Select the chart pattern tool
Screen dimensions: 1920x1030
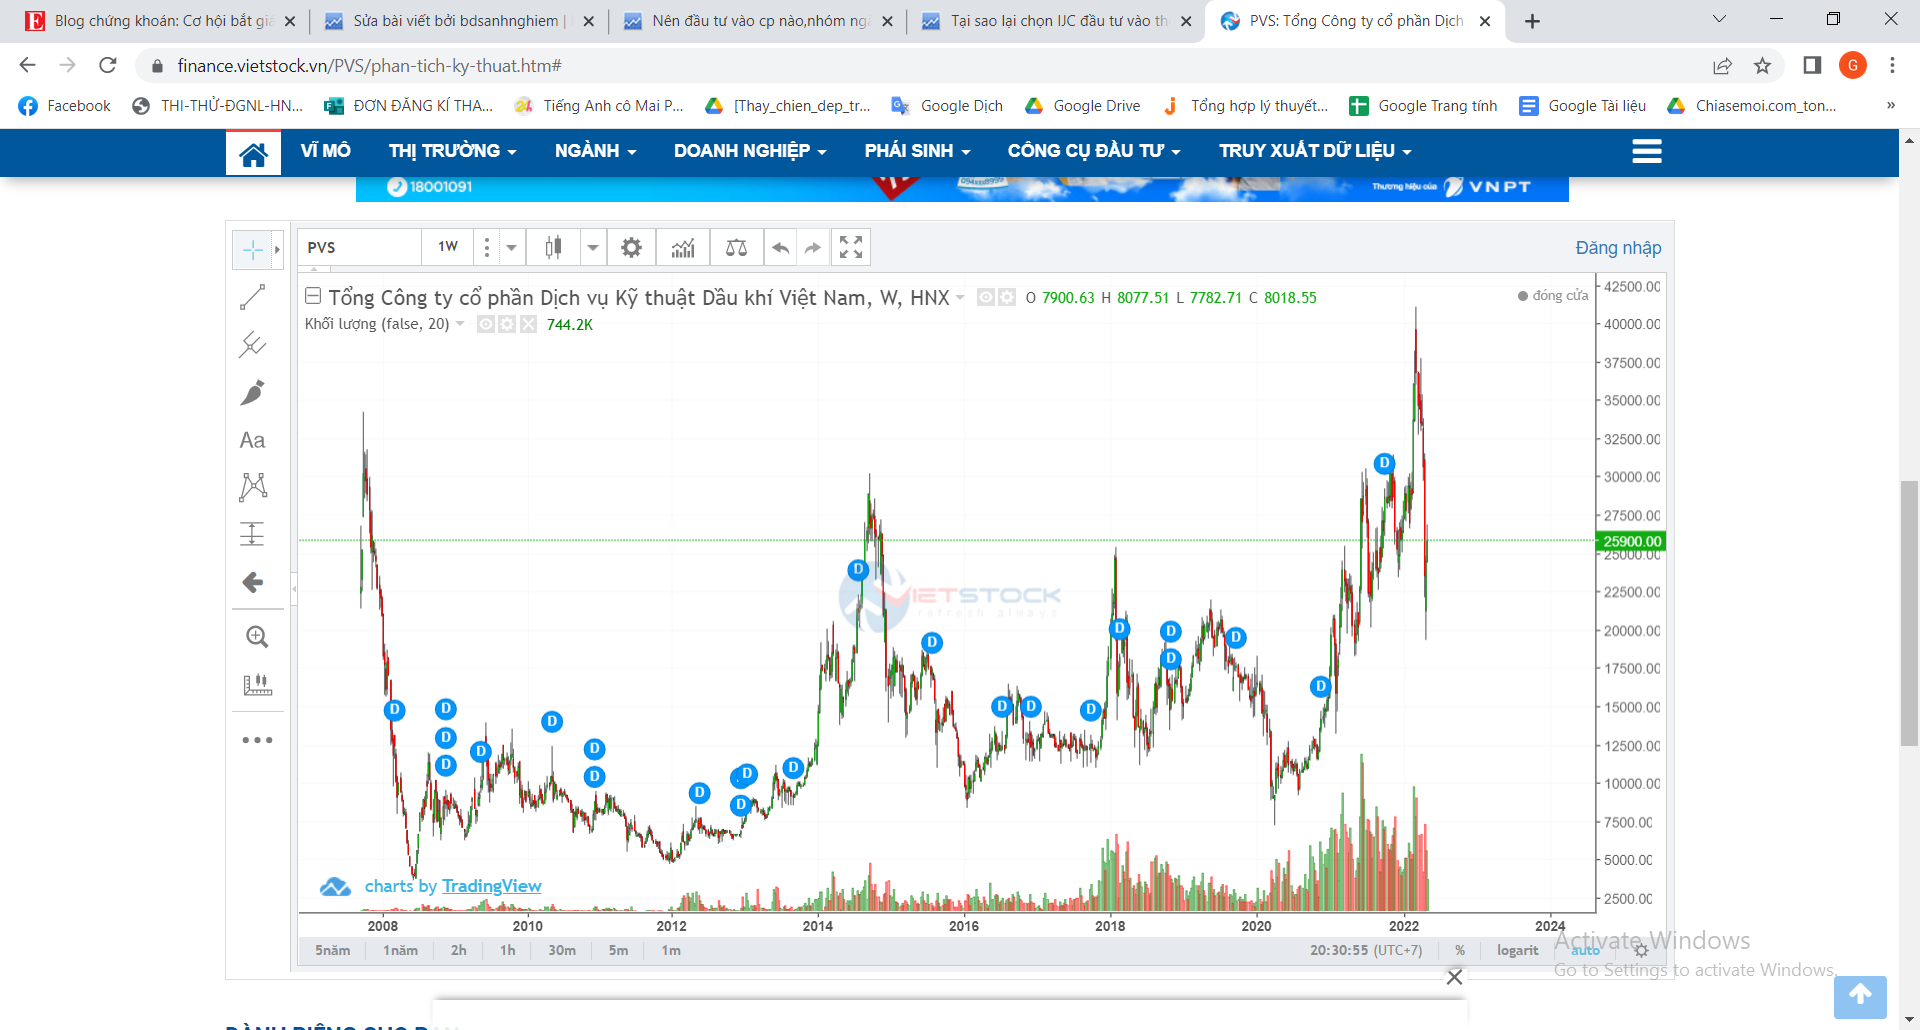click(253, 487)
